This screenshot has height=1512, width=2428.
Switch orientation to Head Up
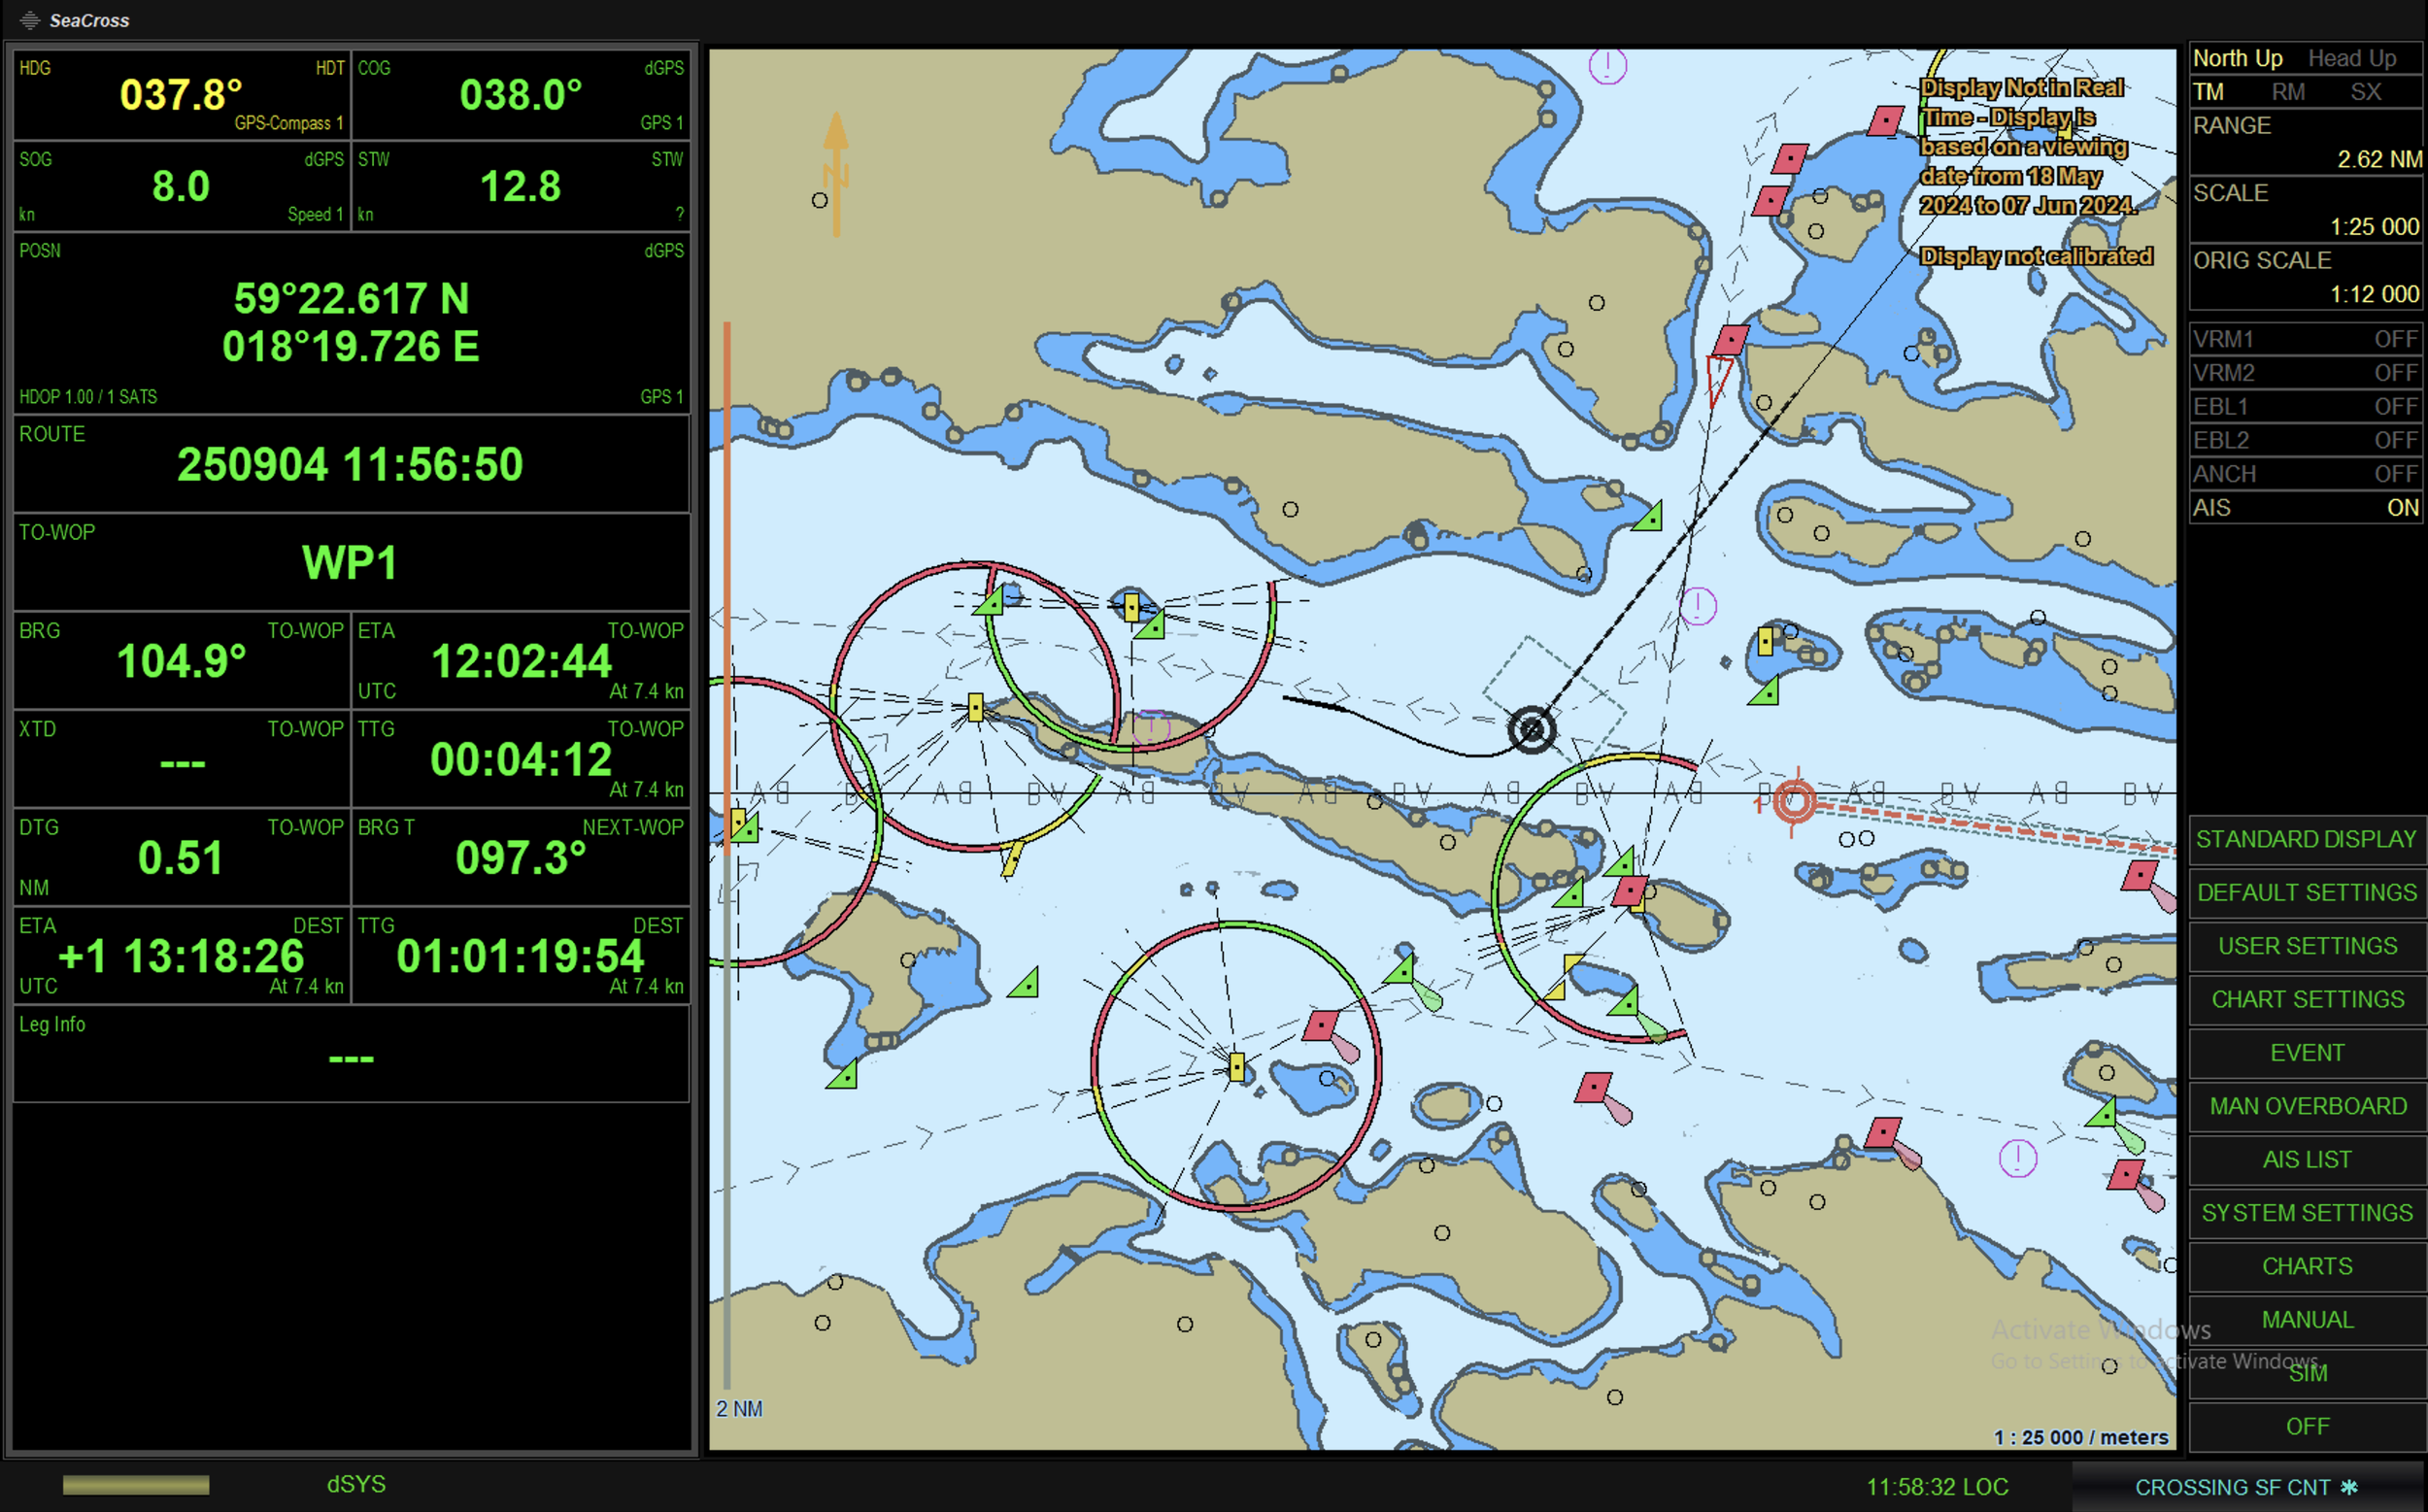click(2351, 58)
